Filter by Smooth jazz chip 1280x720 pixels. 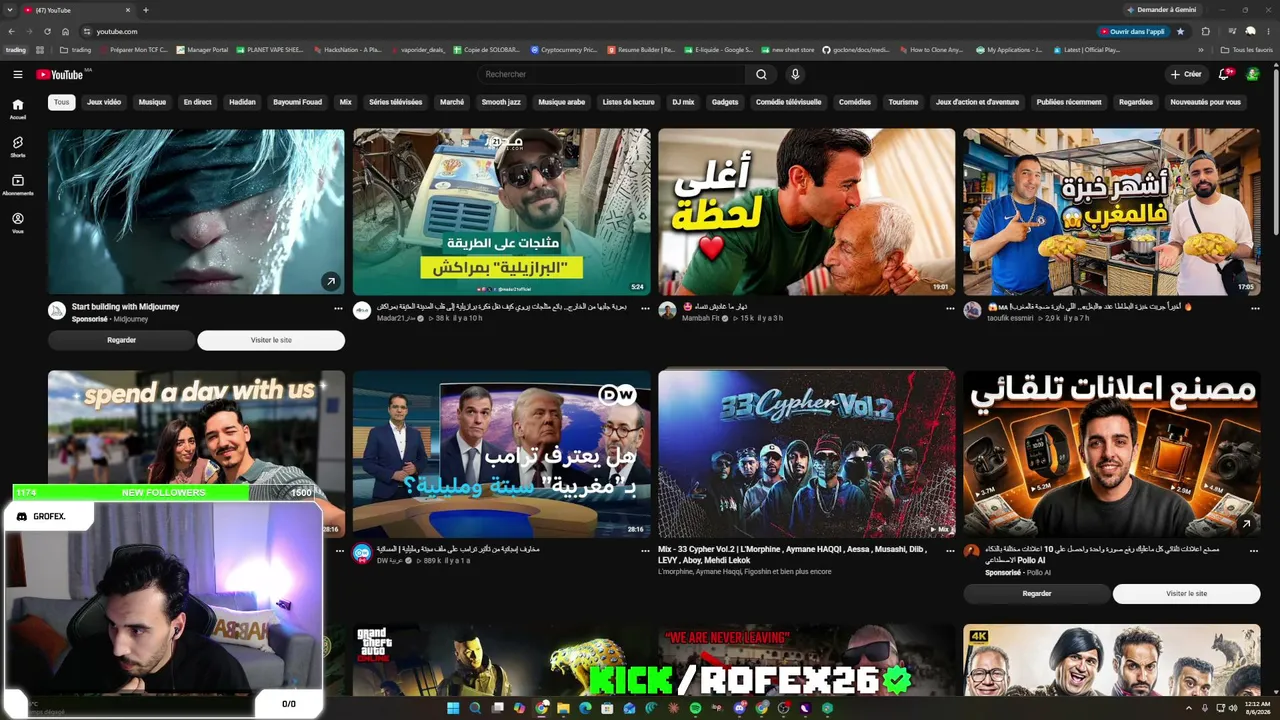pyautogui.click(x=501, y=102)
